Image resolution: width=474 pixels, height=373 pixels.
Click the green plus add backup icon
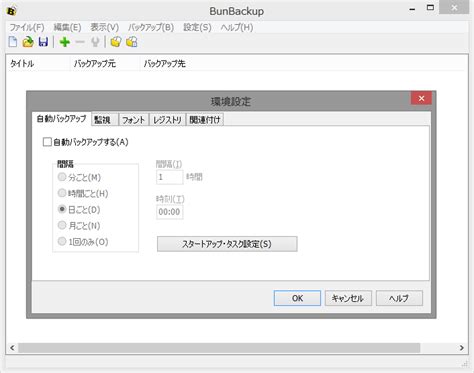64,42
